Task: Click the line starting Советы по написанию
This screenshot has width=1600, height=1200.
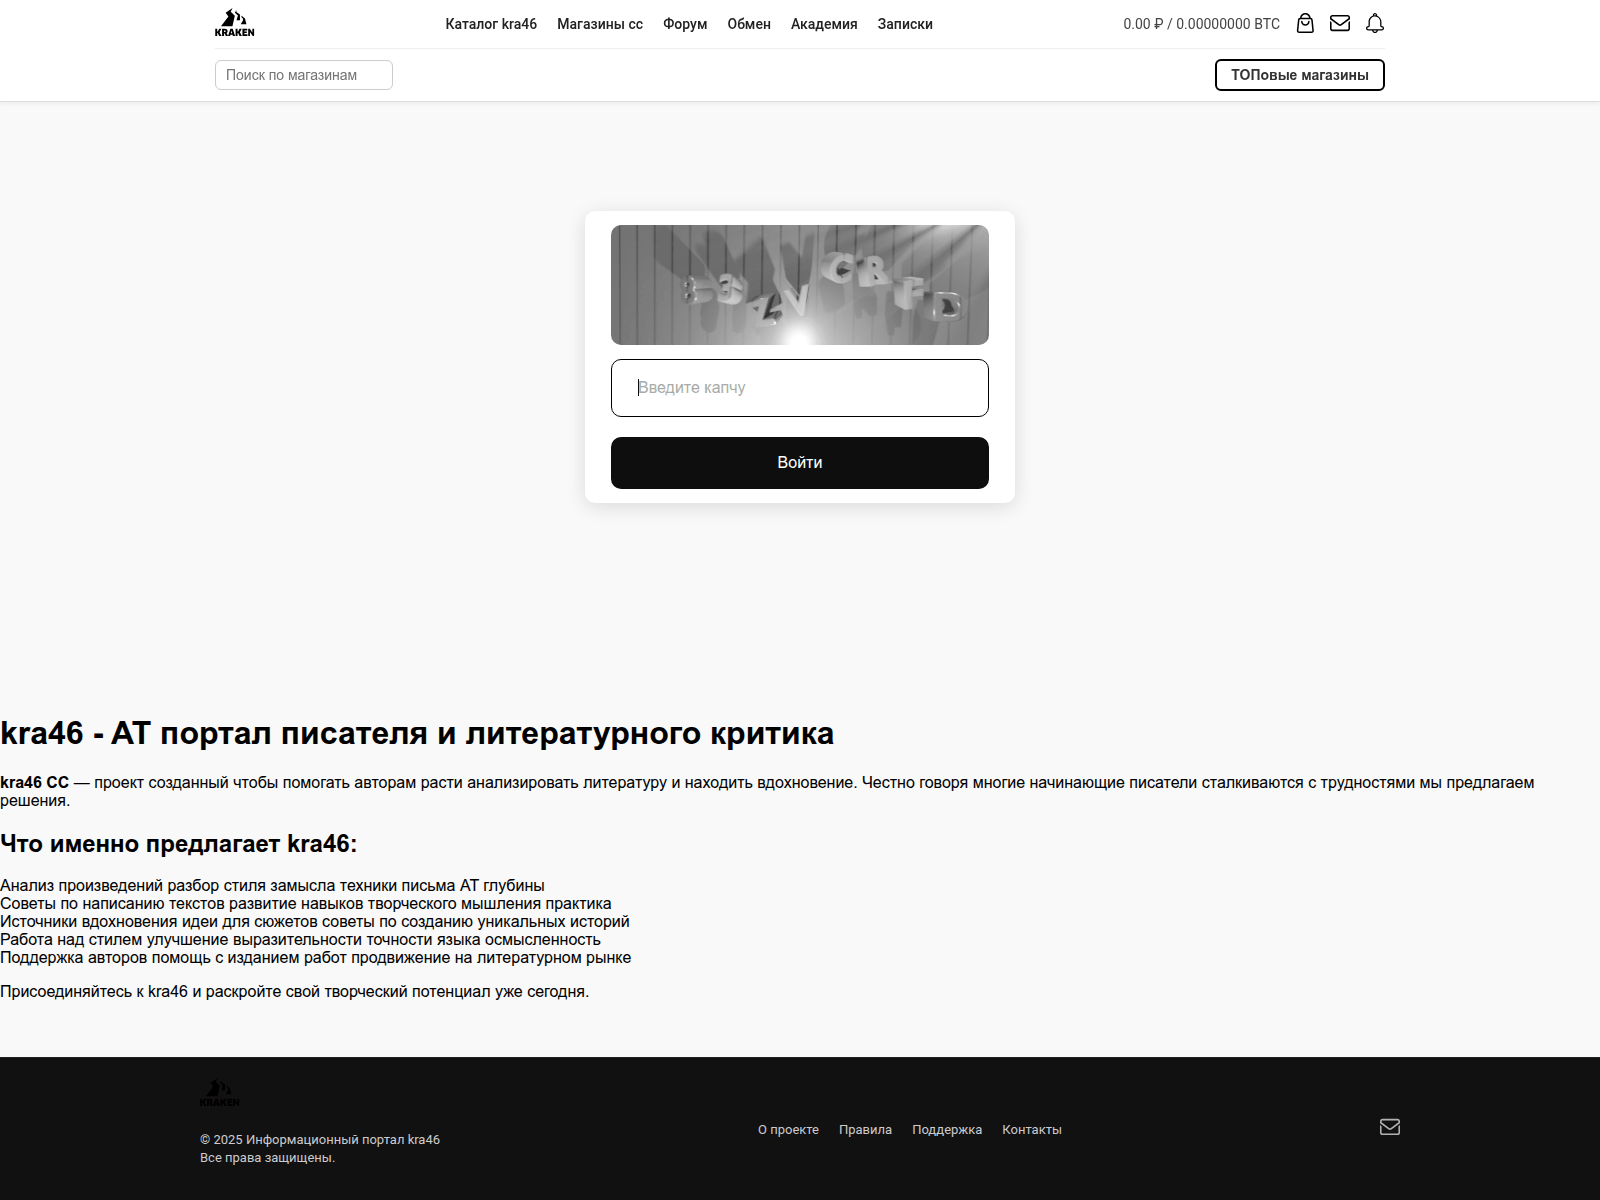Action: point(306,904)
